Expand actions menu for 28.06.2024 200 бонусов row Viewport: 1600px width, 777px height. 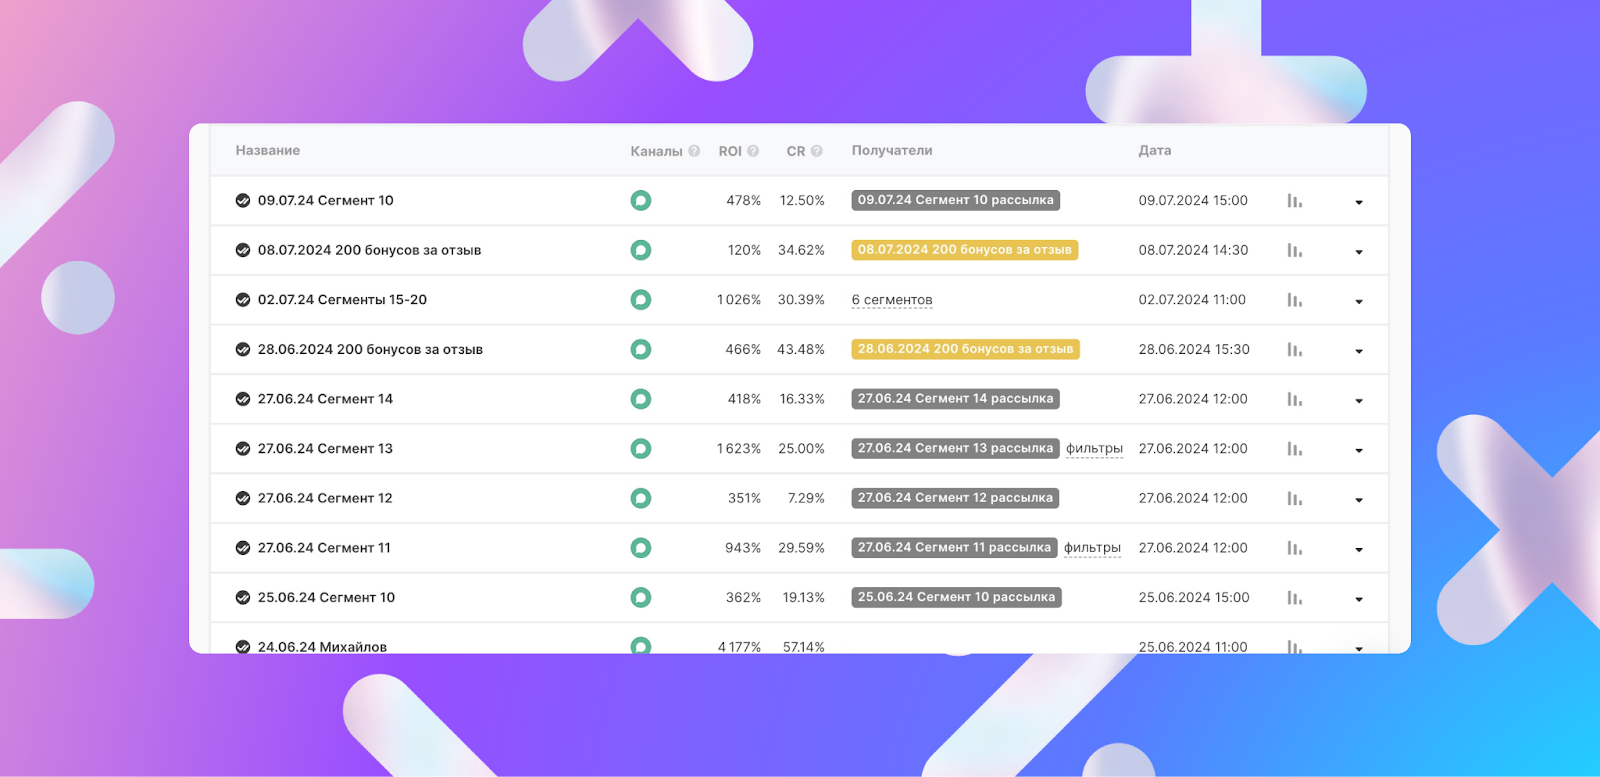coord(1359,351)
